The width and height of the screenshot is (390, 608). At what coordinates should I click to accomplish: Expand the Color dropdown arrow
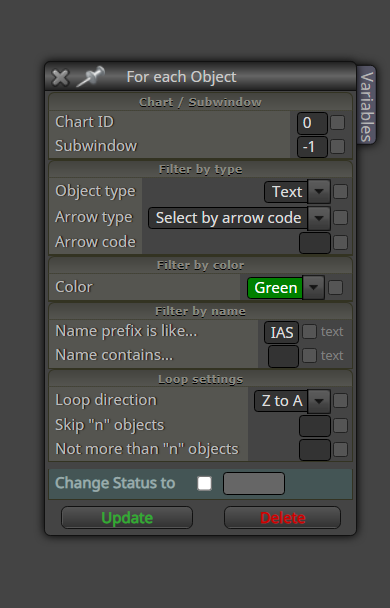pos(313,288)
